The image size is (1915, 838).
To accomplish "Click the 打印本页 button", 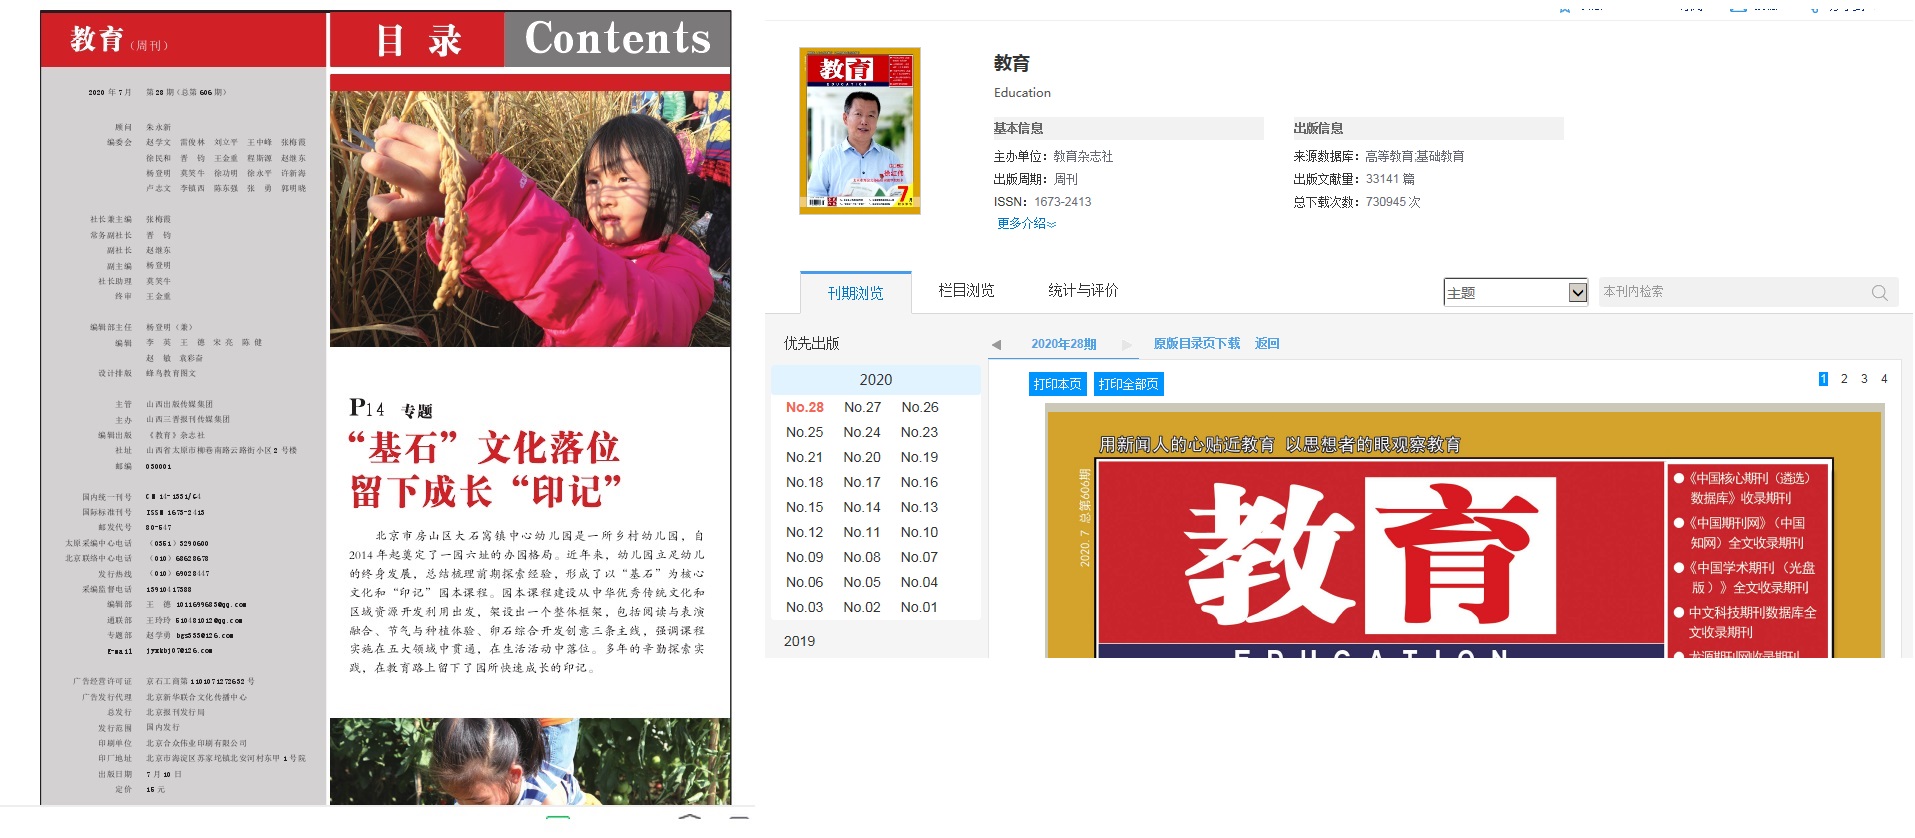I will coord(1057,384).
